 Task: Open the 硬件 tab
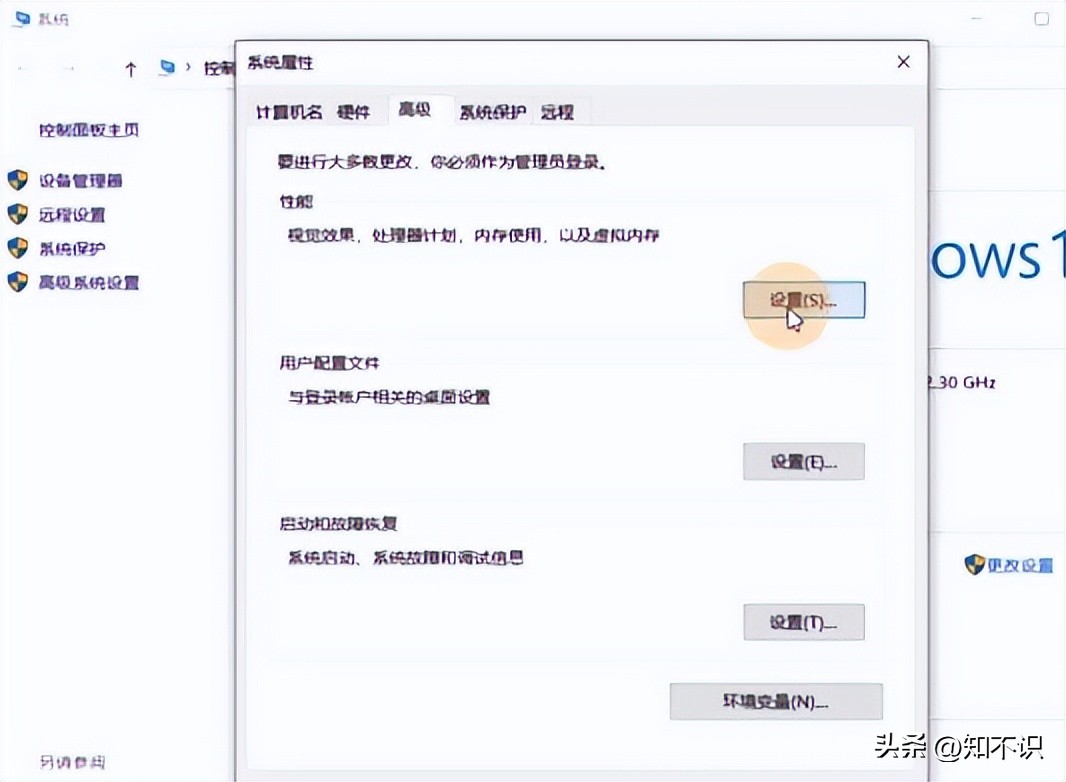pyautogui.click(x=356, y=111)
